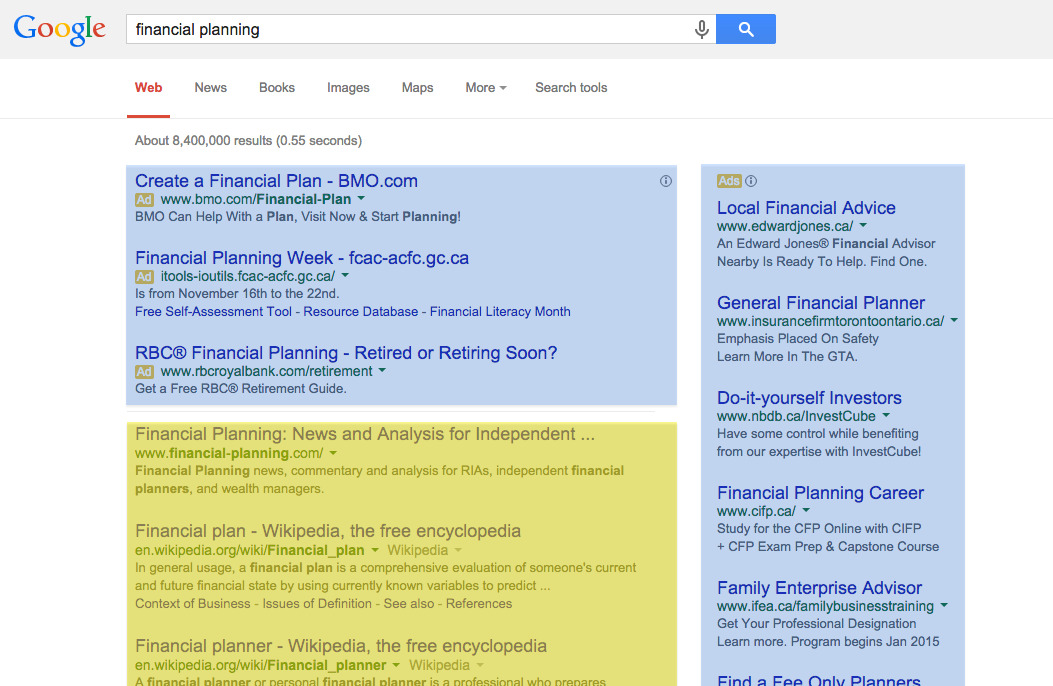The width and height of the screenshot is (1053, 686).
Task: Expand arrow beside www.financial-planning.com/
Action: click(x=333, y=453)
